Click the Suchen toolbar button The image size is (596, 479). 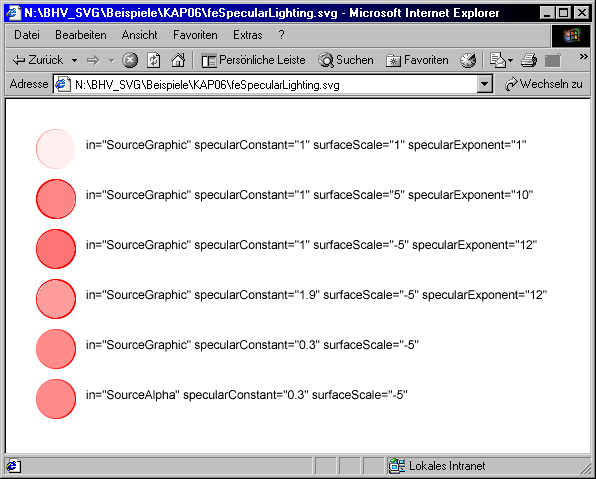click(346, 60)
